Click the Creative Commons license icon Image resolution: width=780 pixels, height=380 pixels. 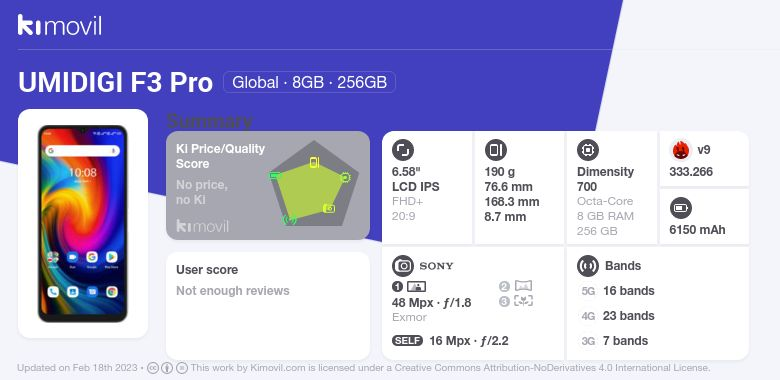(x=153, y=368)
